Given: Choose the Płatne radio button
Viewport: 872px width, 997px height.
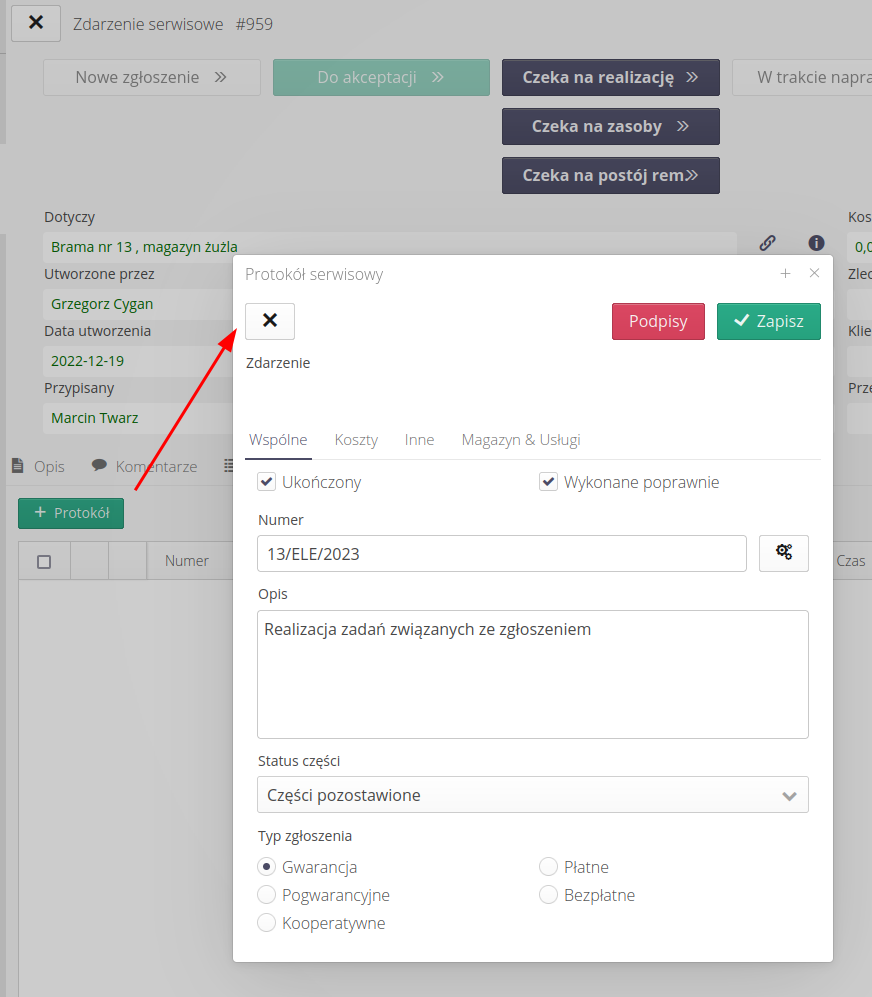Looking at the screenshot, I should click(x=548, y=867).
